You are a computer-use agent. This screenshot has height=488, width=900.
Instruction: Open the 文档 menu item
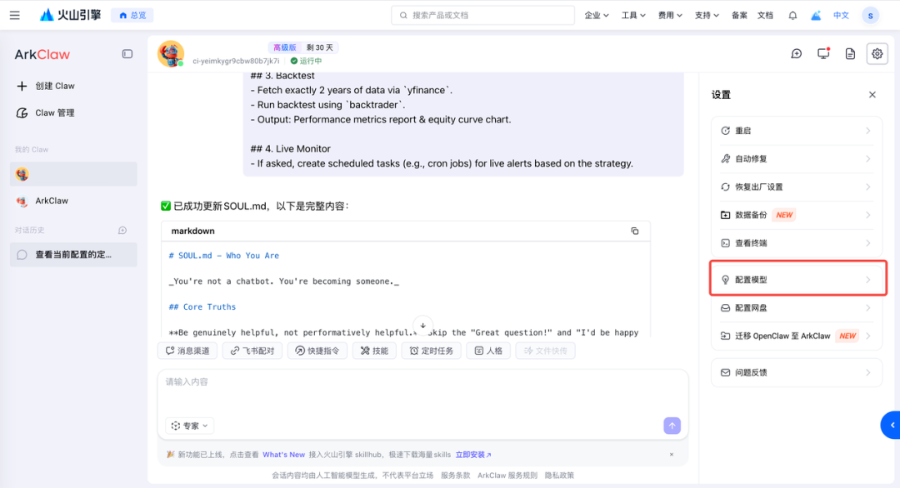coord(765,16)
